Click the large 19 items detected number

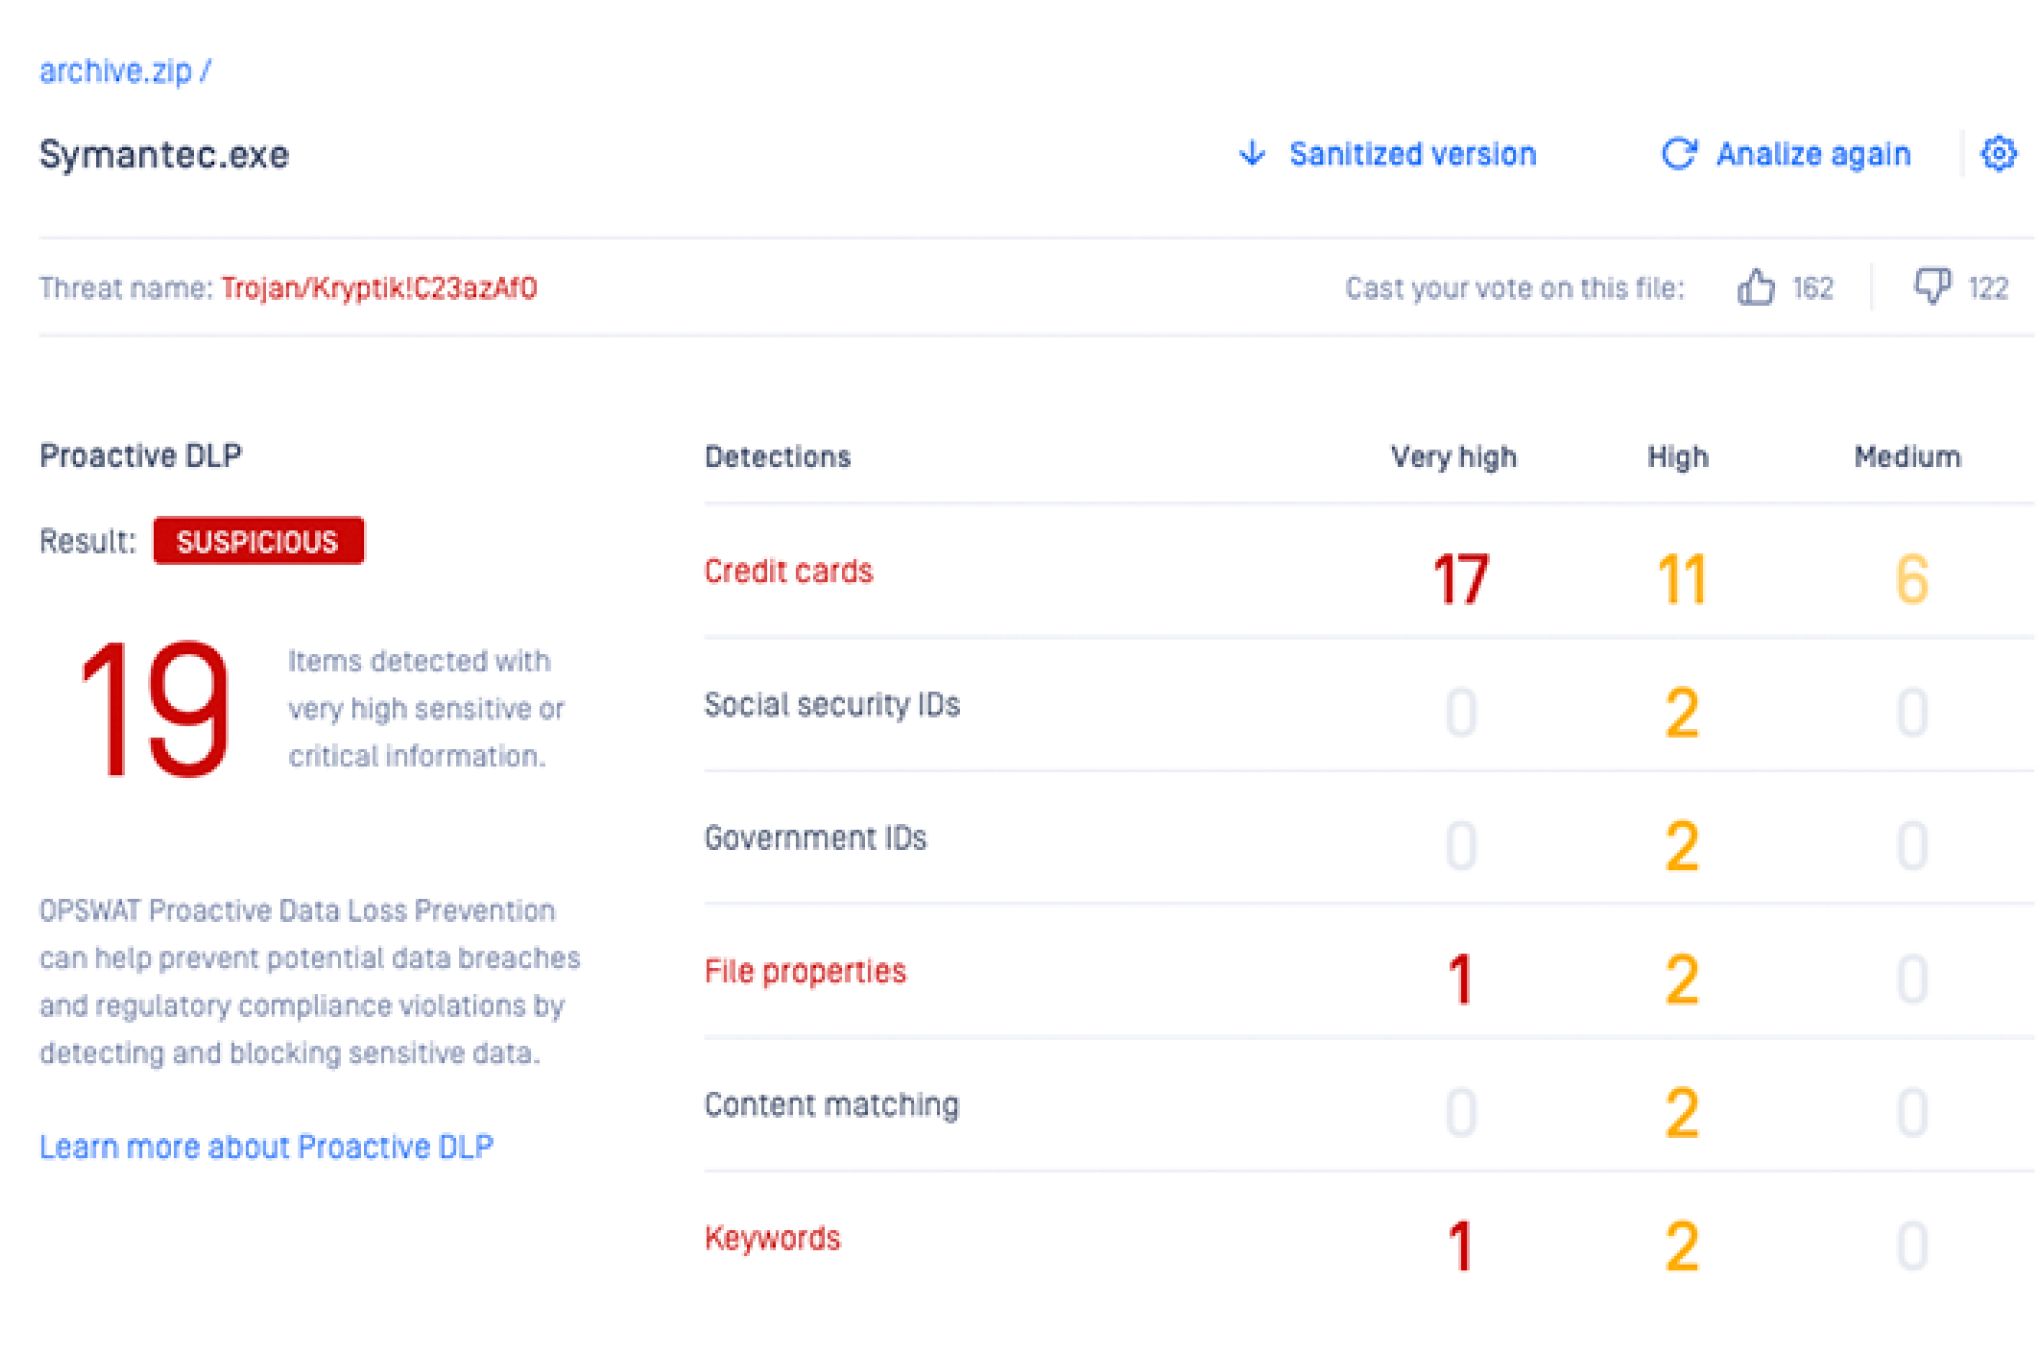click(x=156, y=708)
